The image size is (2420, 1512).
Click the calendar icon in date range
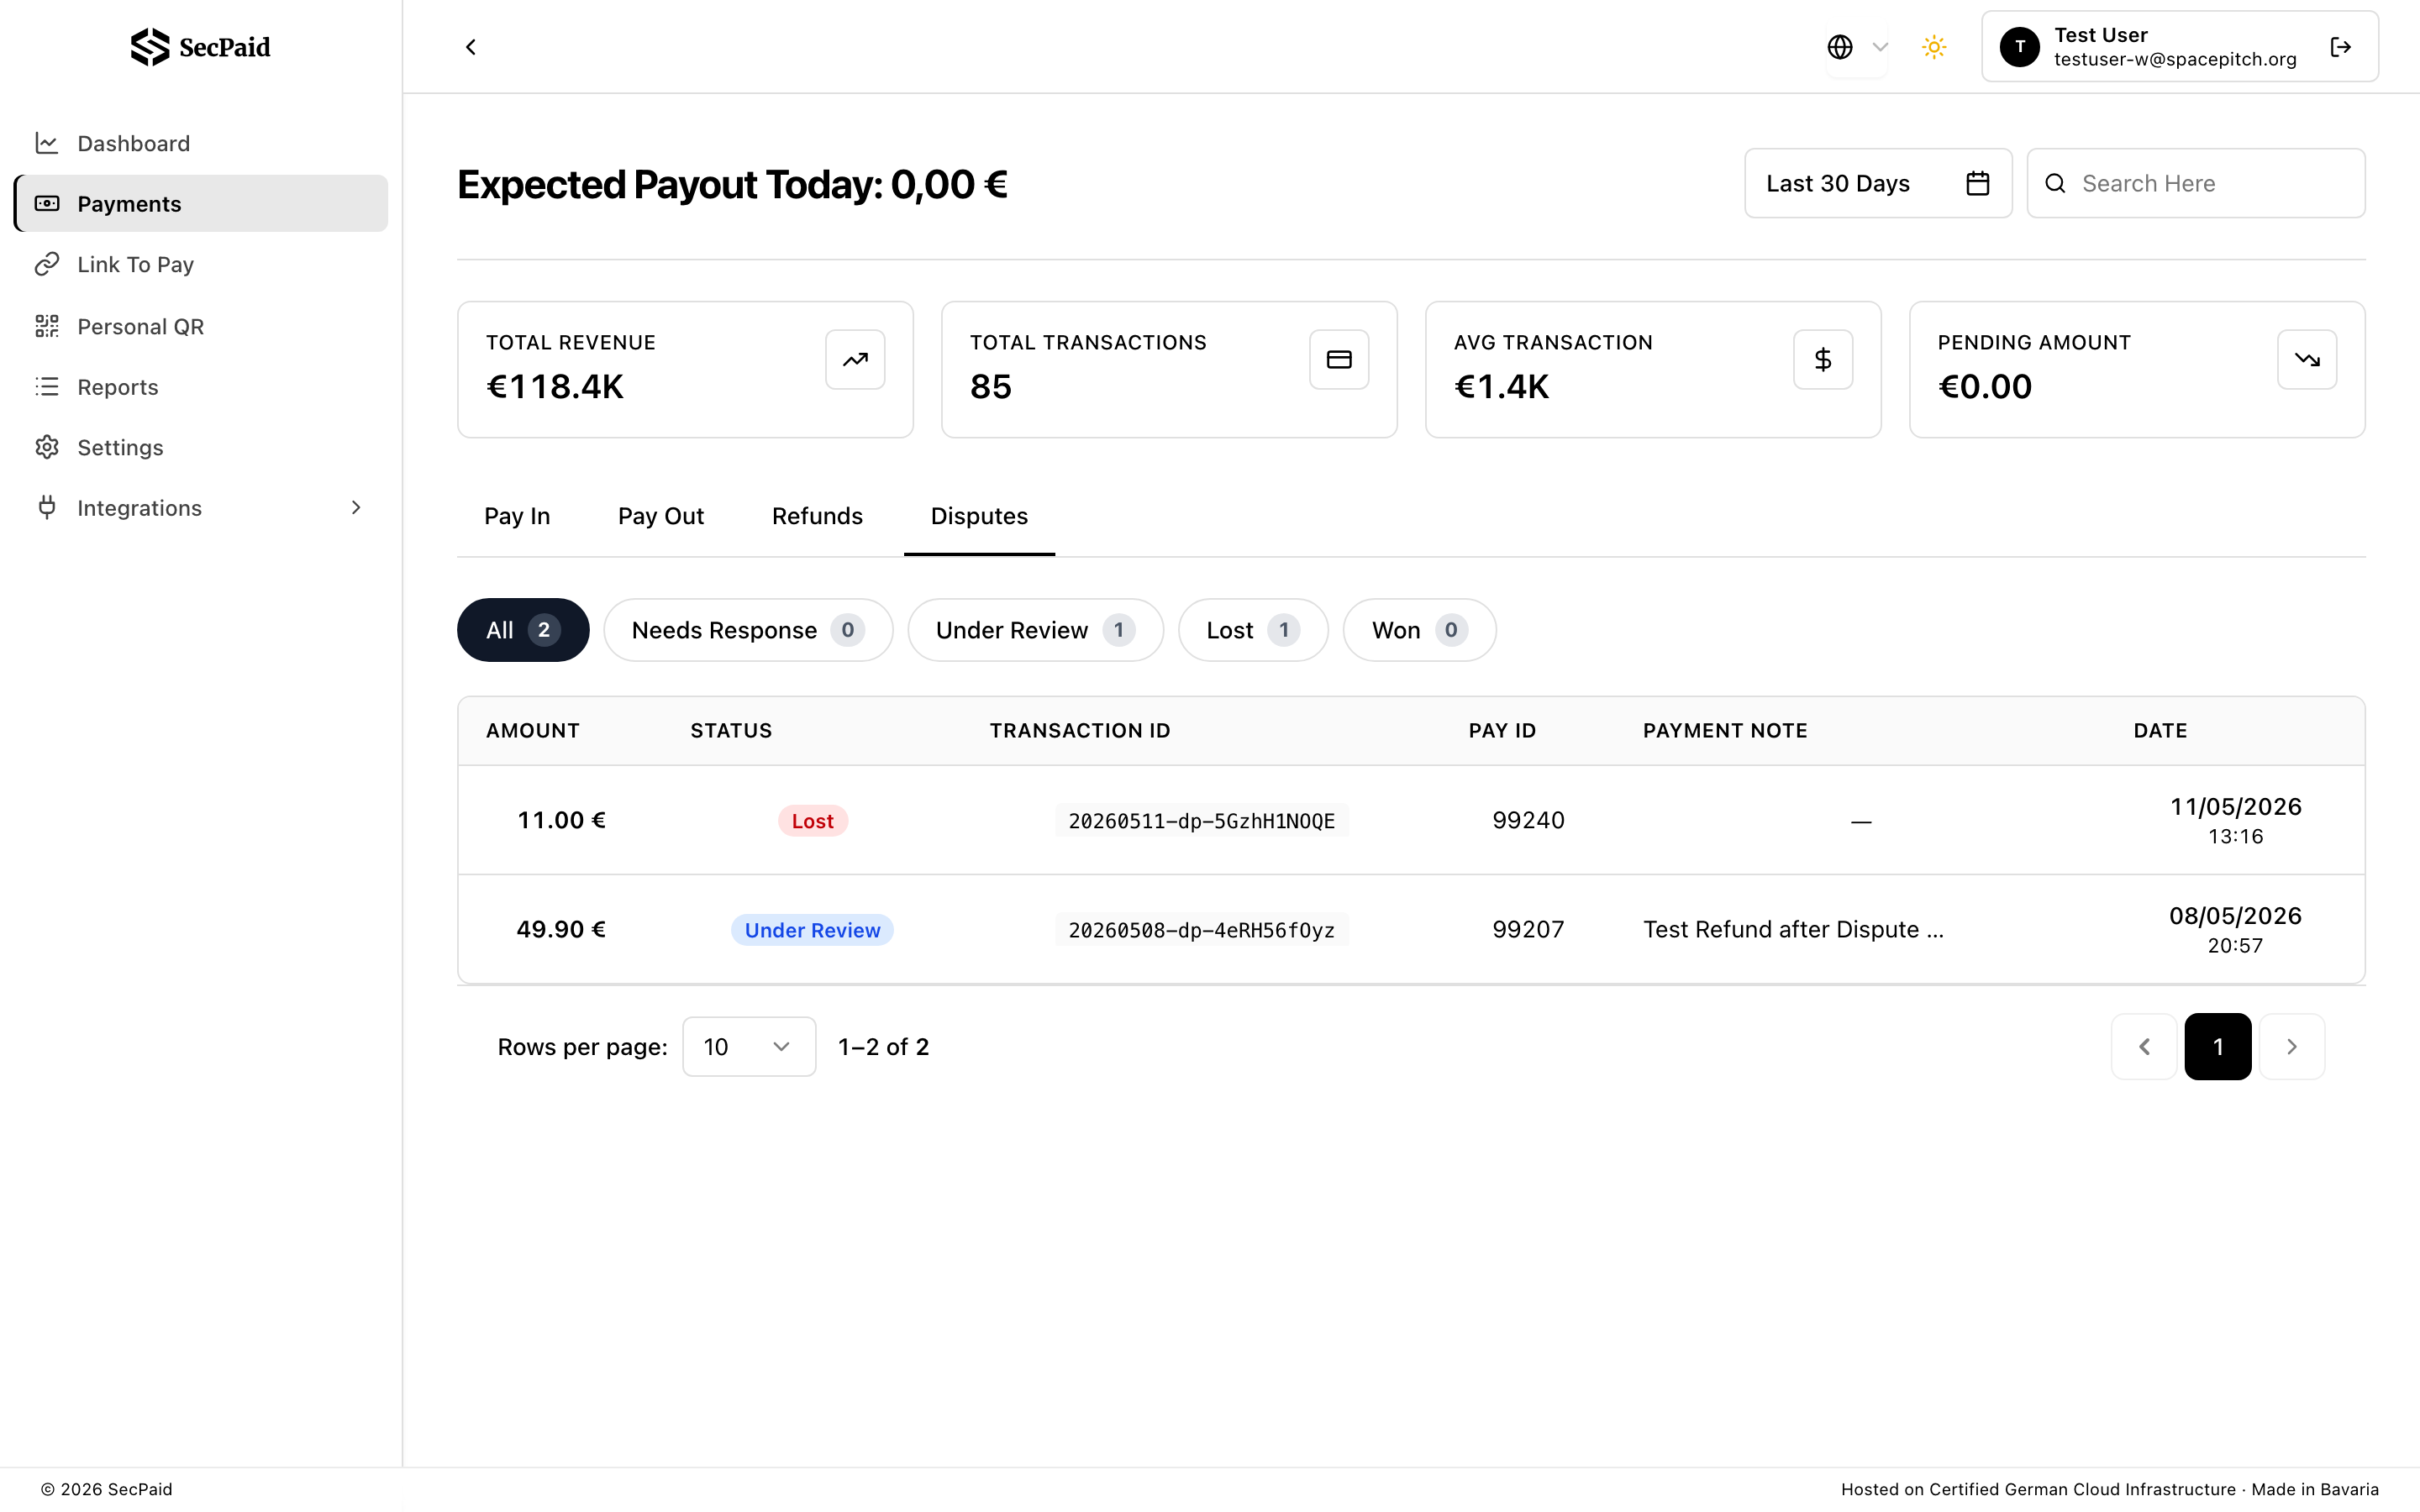pos(1978,183)
